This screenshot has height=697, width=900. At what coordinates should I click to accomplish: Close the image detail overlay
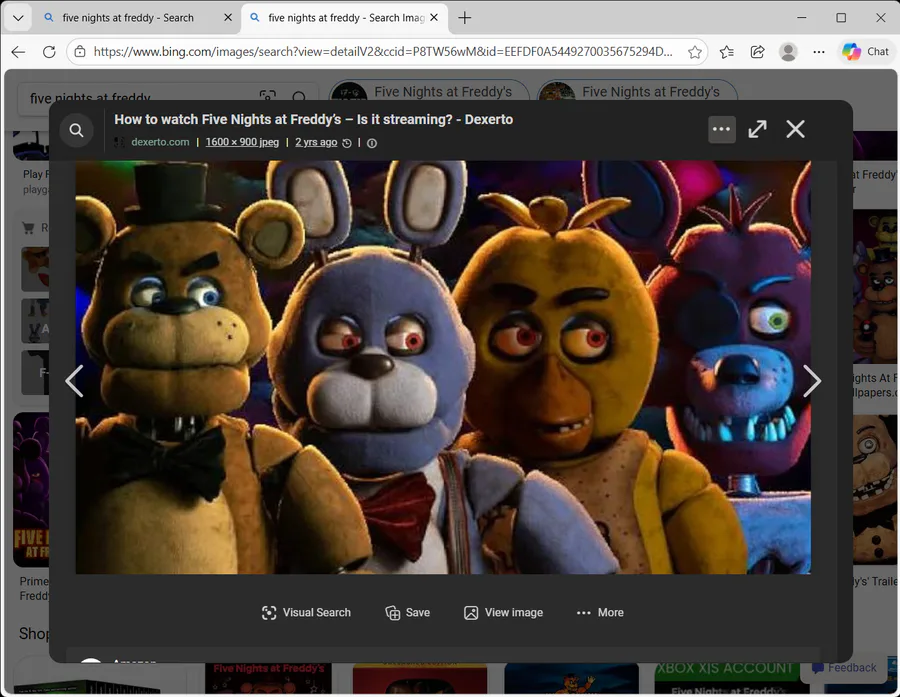pyautogui.click(x=796, y=129)
